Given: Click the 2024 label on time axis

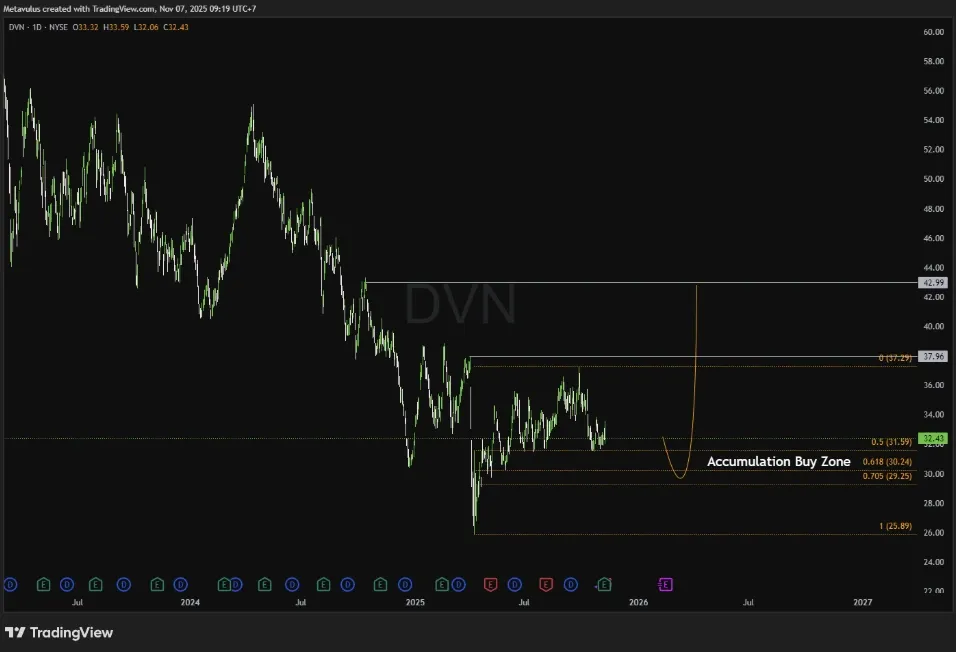Looking at the screenshot, I should [x=190, y=602].
